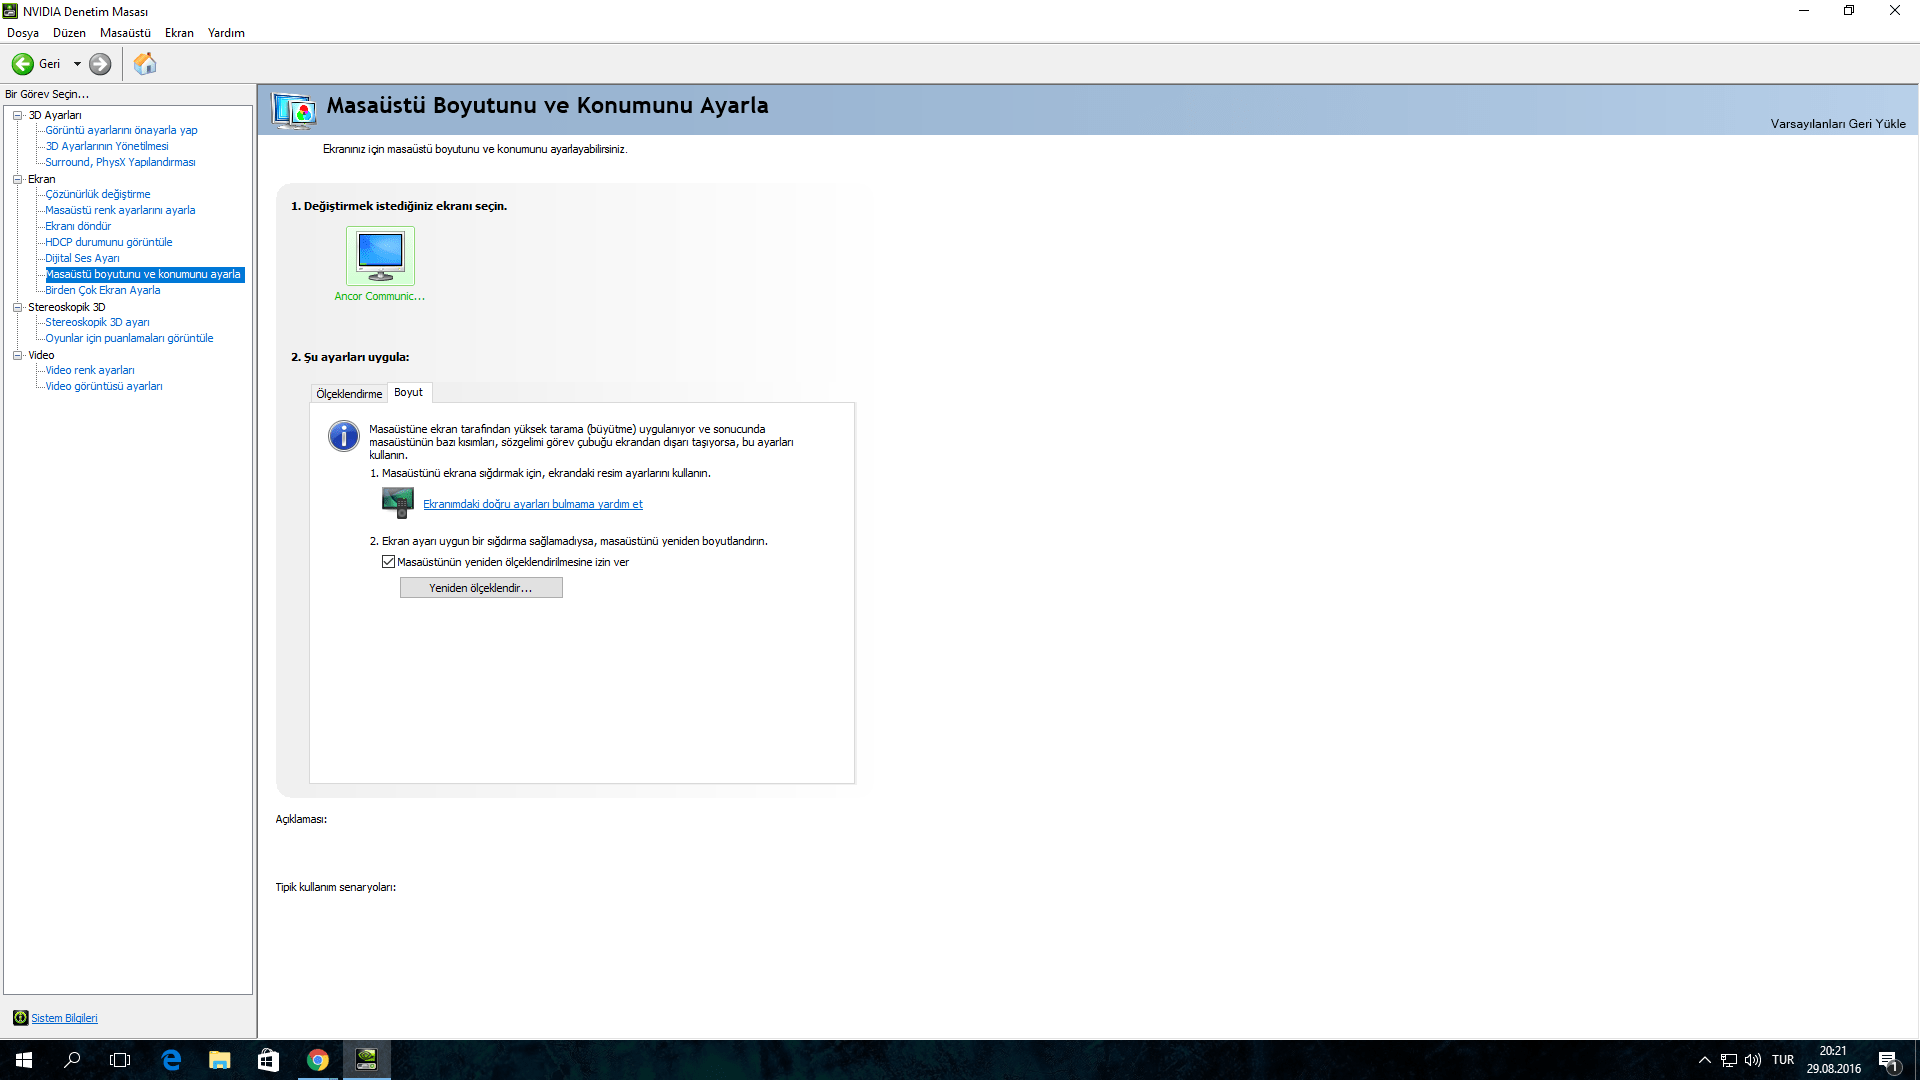Collapse the Video tree node
1920x1080 pixels.
click(x=17, y=355)
